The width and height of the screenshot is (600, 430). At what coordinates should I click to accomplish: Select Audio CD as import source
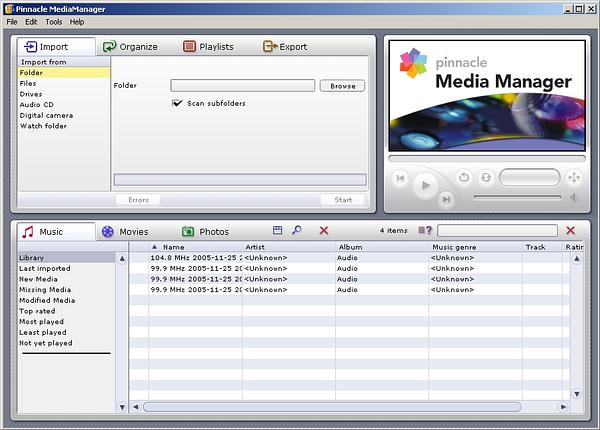click(x=64, y=105)
